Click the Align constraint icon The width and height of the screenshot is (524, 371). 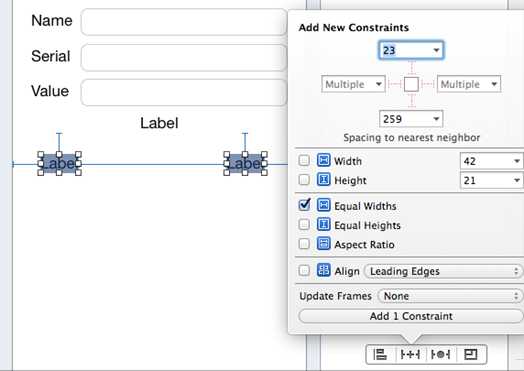pos(323,270)
